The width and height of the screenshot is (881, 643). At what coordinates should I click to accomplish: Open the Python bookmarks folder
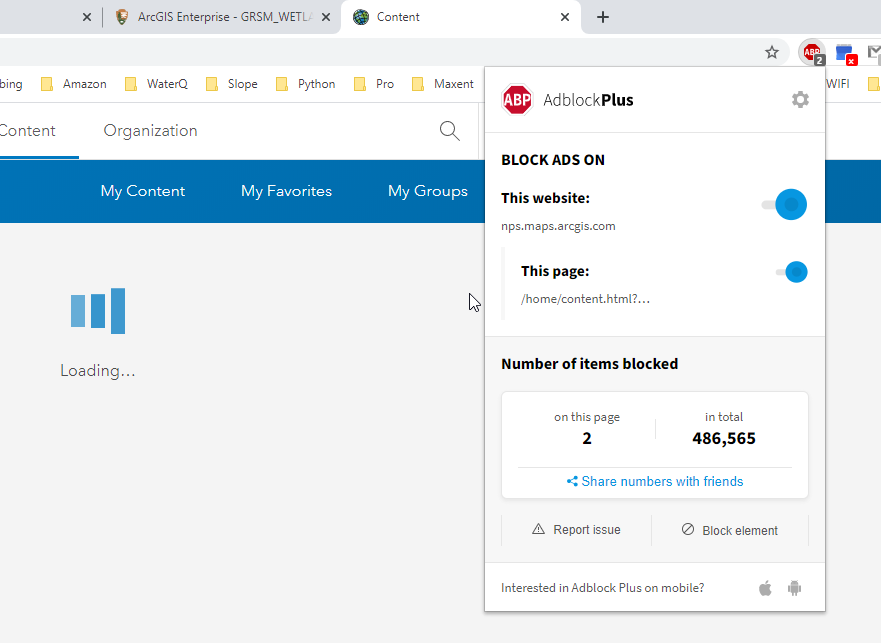(x=306, y=84)
